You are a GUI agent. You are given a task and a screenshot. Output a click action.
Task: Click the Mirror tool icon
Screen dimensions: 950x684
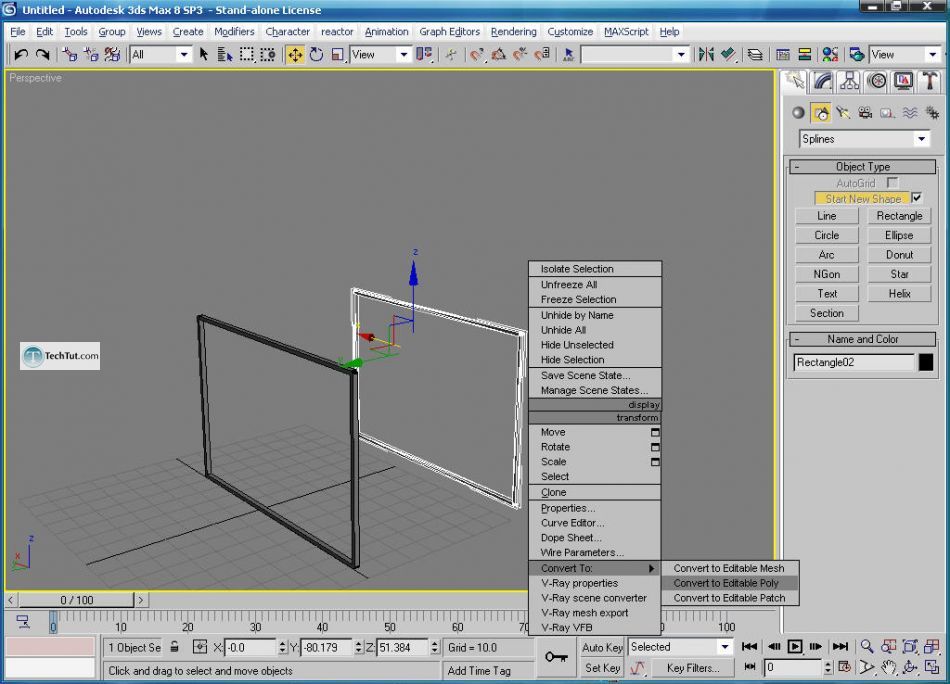click(706, 55)
